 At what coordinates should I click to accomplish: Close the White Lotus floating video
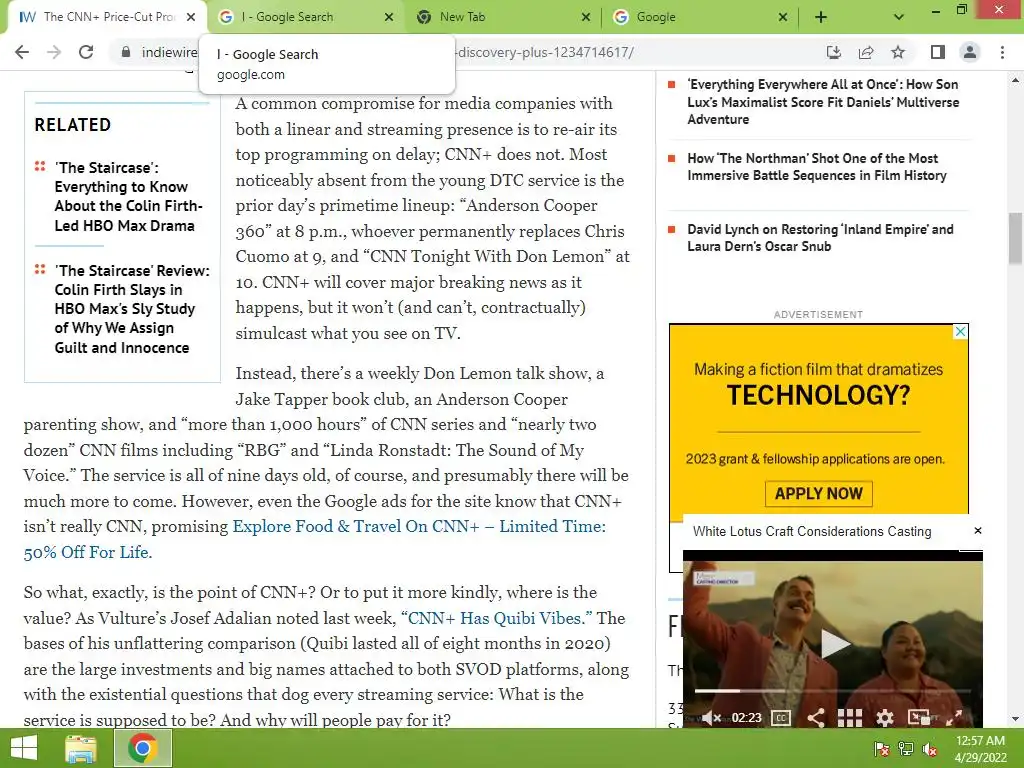pyautogui.click(x=978, y=531)
